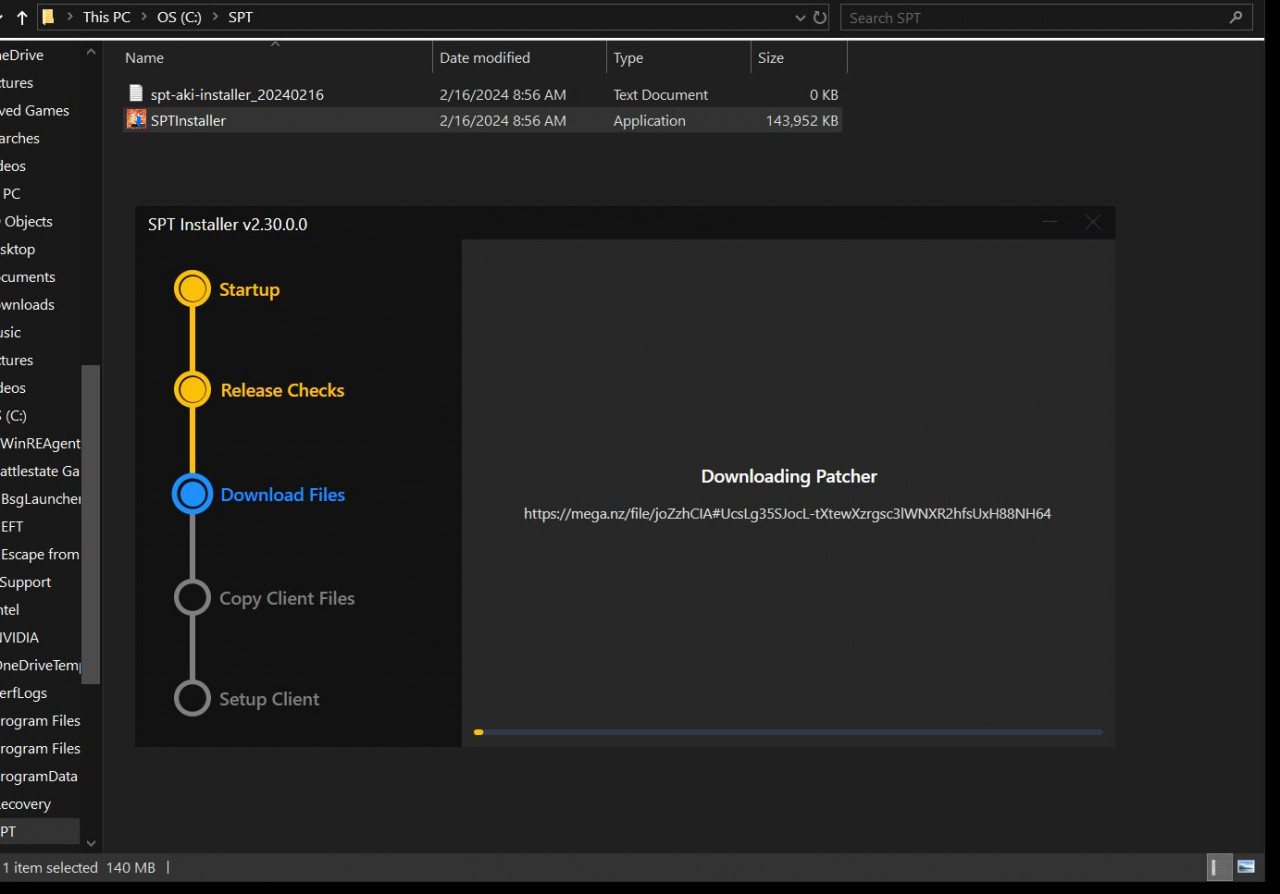Click the search magnifier icon
1280x894 pixels.
tap(1236, 18)
